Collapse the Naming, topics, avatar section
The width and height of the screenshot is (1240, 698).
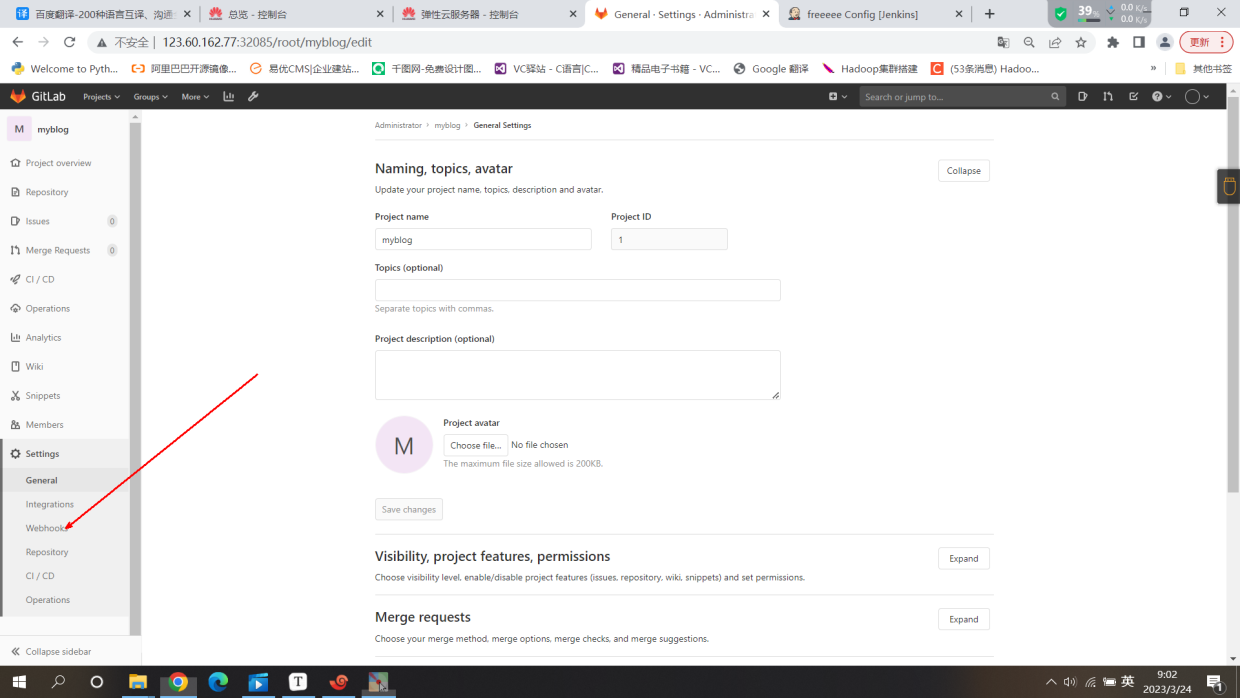[964, 170]
